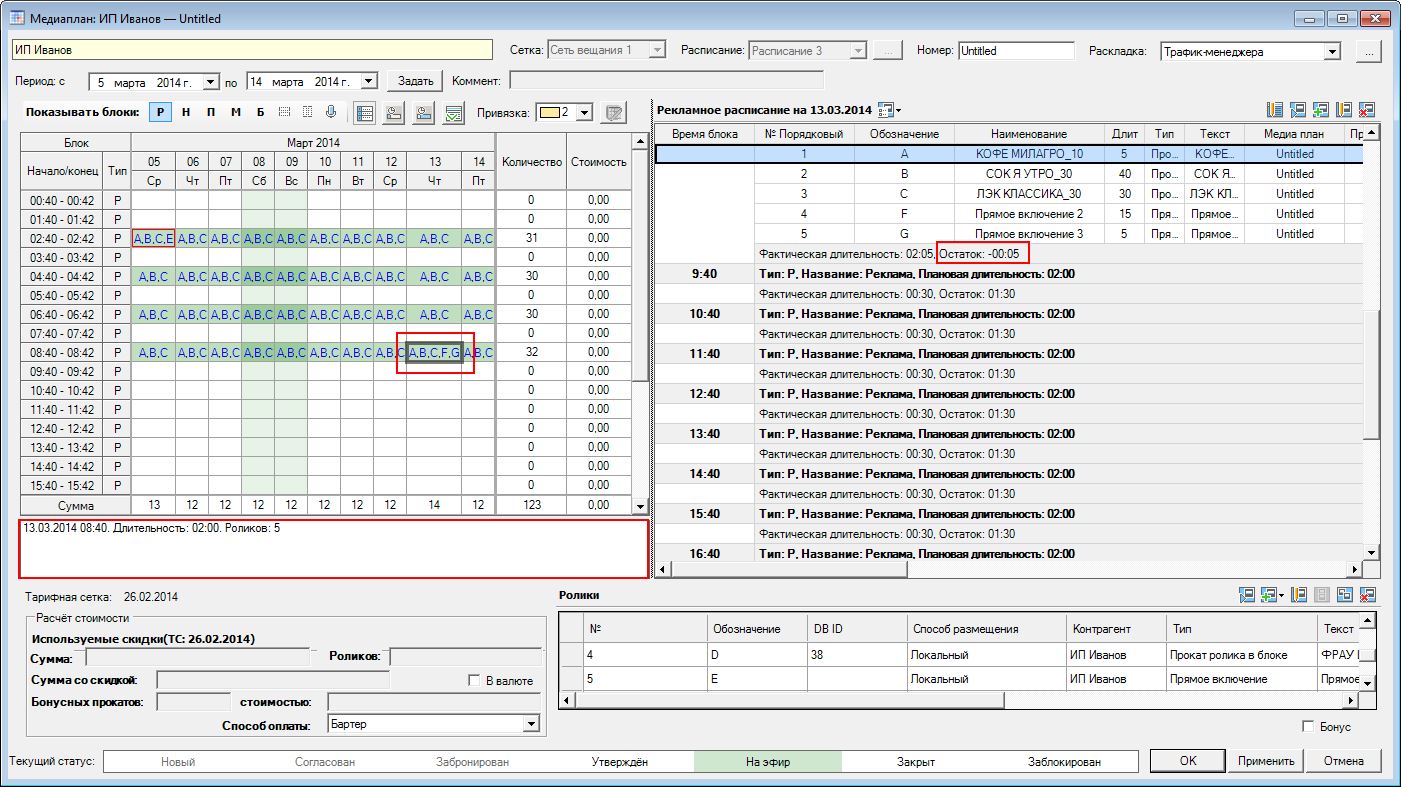
Task: Enable the В валюте checkbox
Action: pos(475,680)
